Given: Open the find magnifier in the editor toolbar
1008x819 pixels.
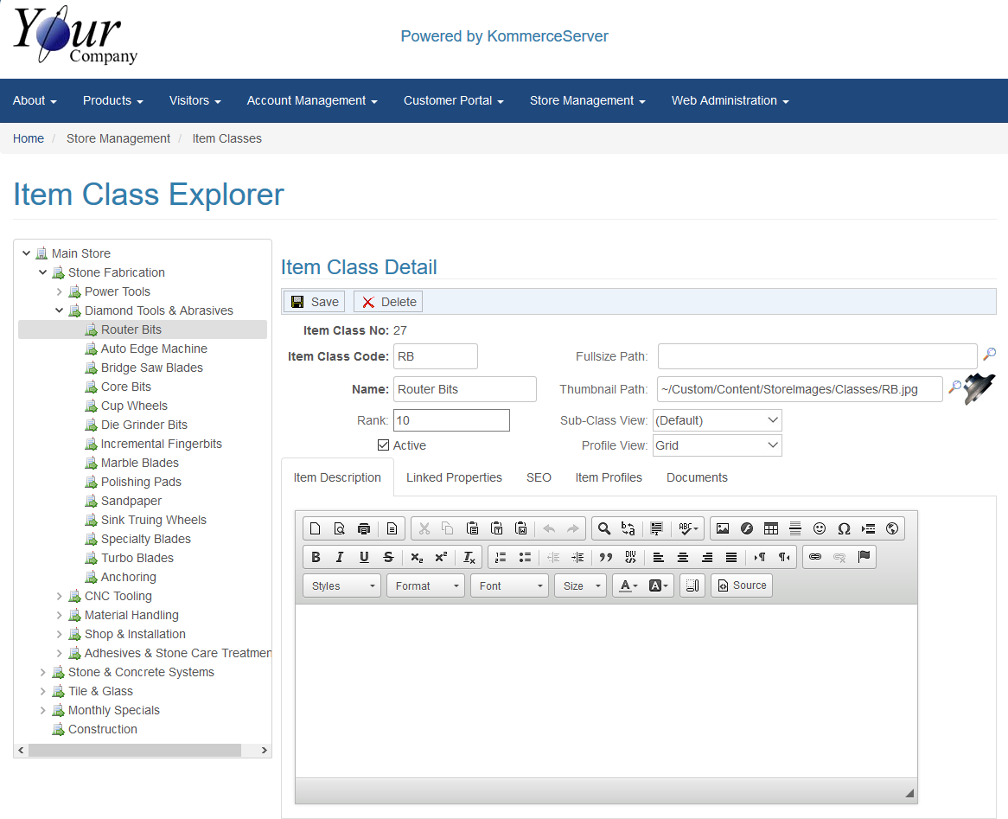Looking at the screenshot, I should [x=604, y=528].
